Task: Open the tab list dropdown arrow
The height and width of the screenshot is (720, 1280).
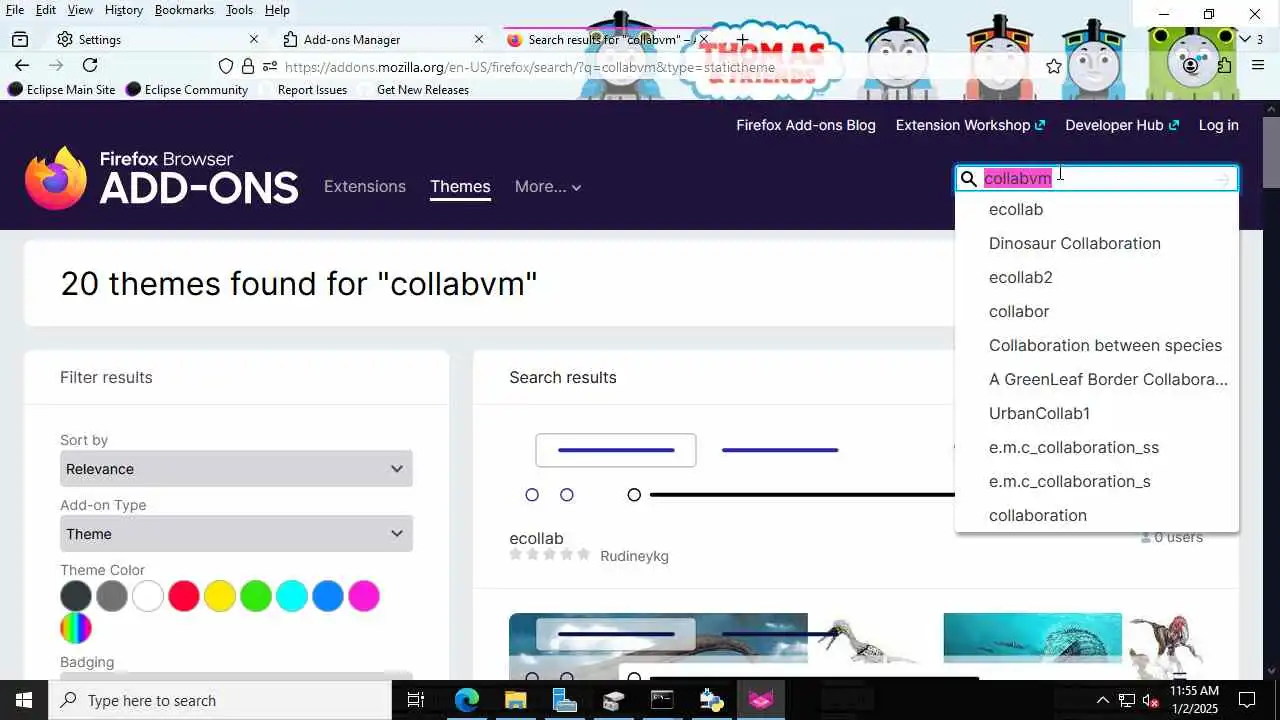Action: [x=1245, y=39]
